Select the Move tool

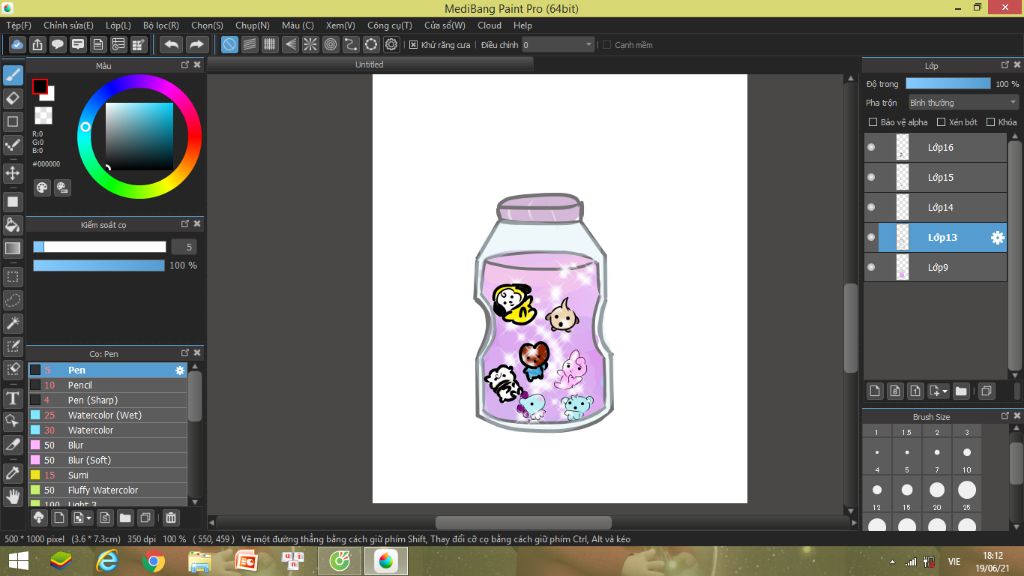13,173
